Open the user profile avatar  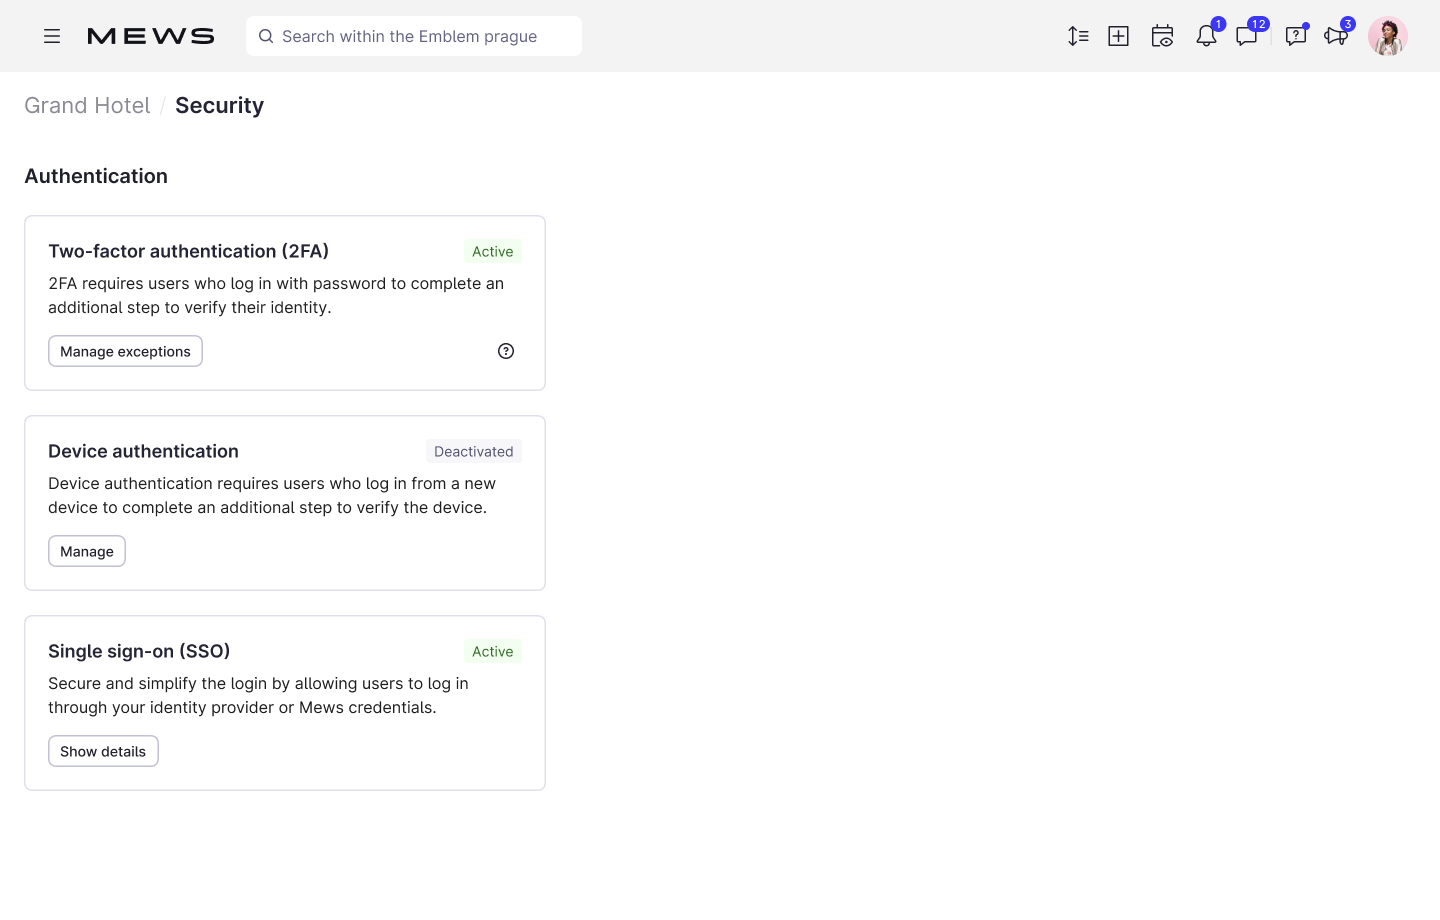point(1387,36)
